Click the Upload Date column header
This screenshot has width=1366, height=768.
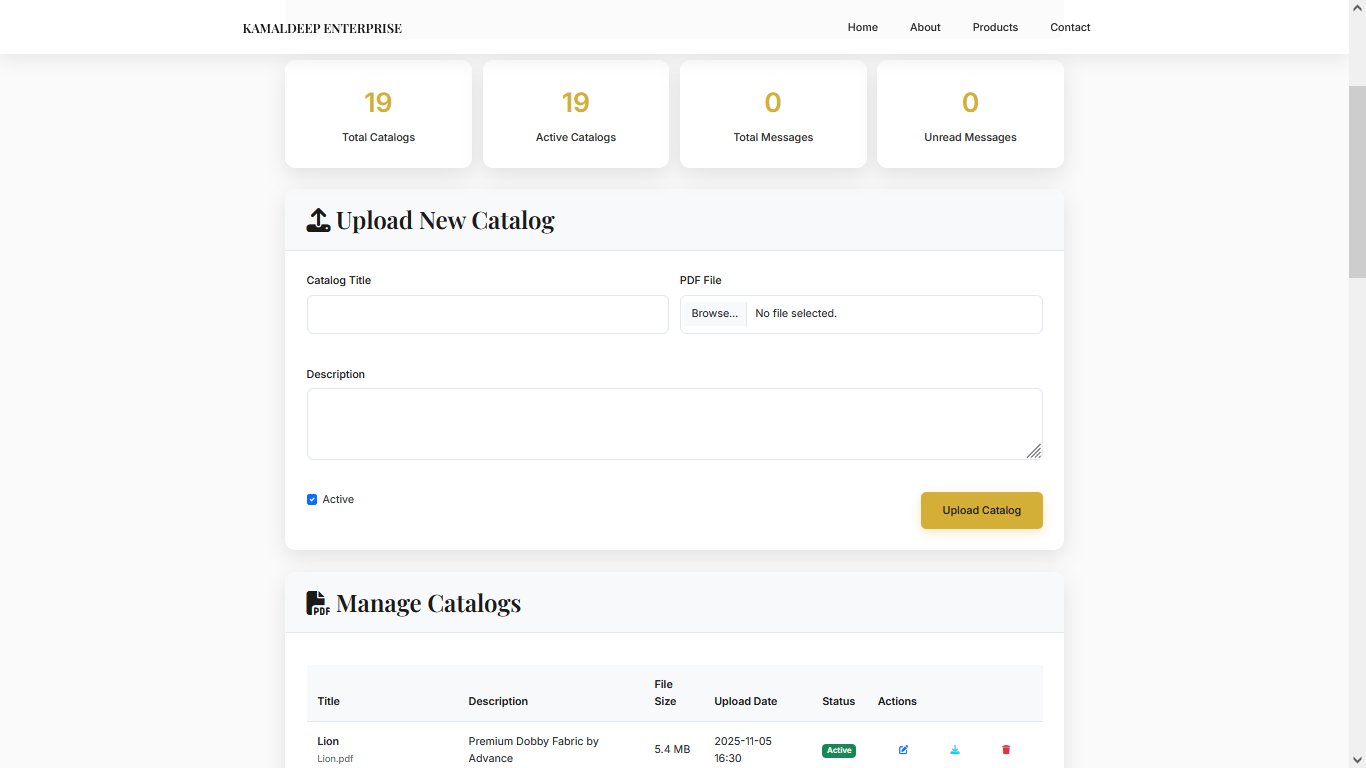tap(746, 701)
